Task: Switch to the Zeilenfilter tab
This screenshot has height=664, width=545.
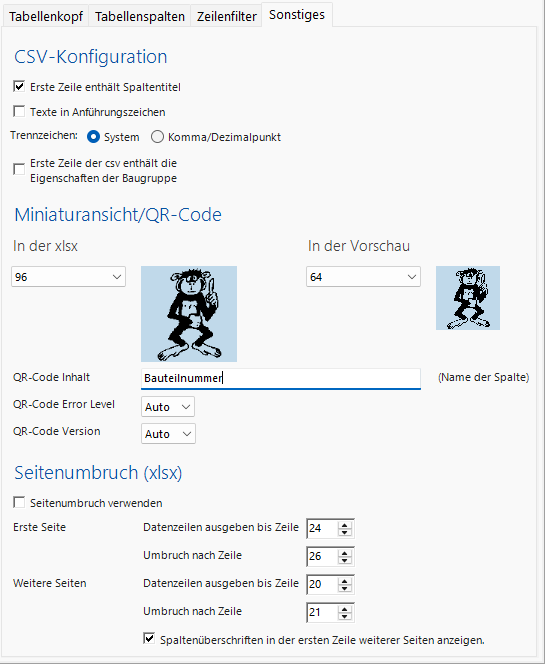Action: pos(227,17)
